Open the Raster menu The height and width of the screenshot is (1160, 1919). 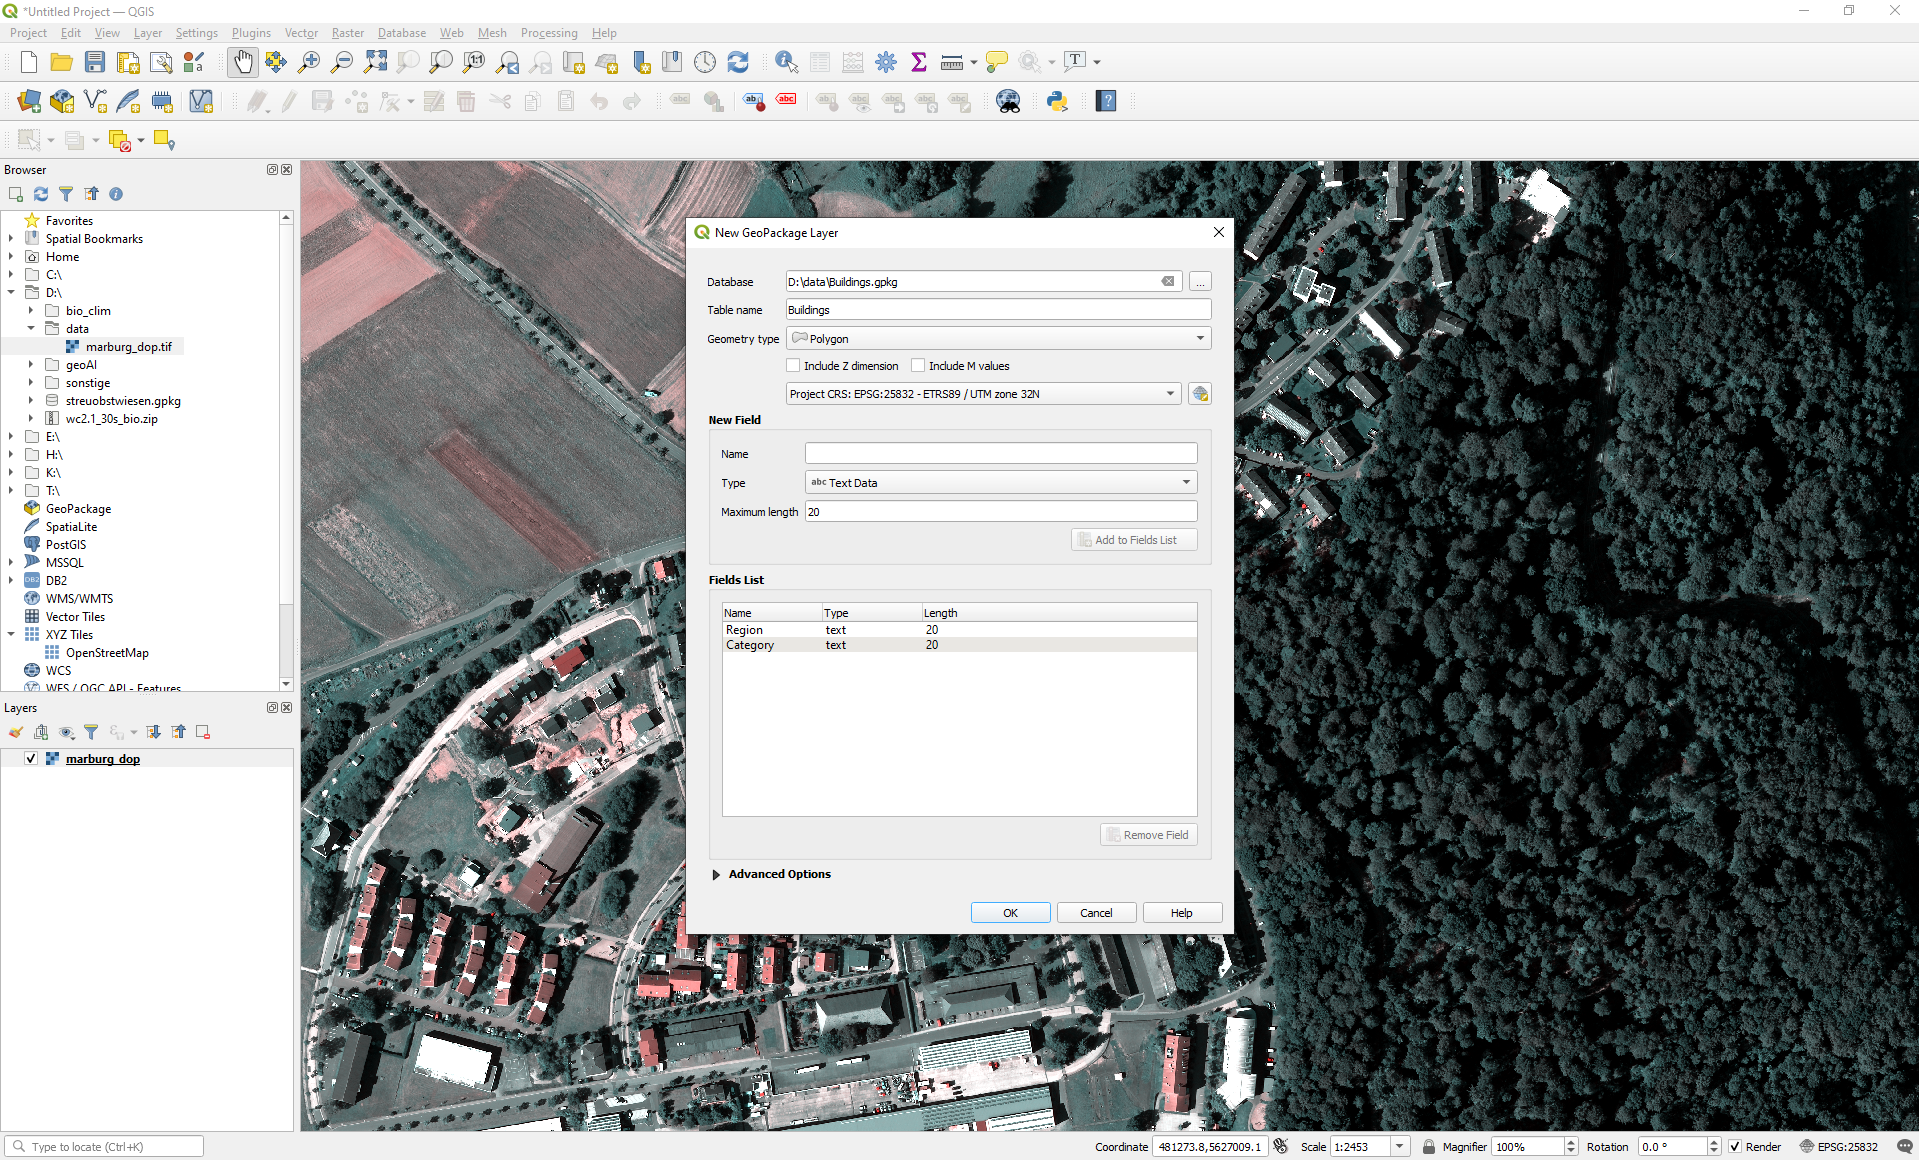coord(348,33)
